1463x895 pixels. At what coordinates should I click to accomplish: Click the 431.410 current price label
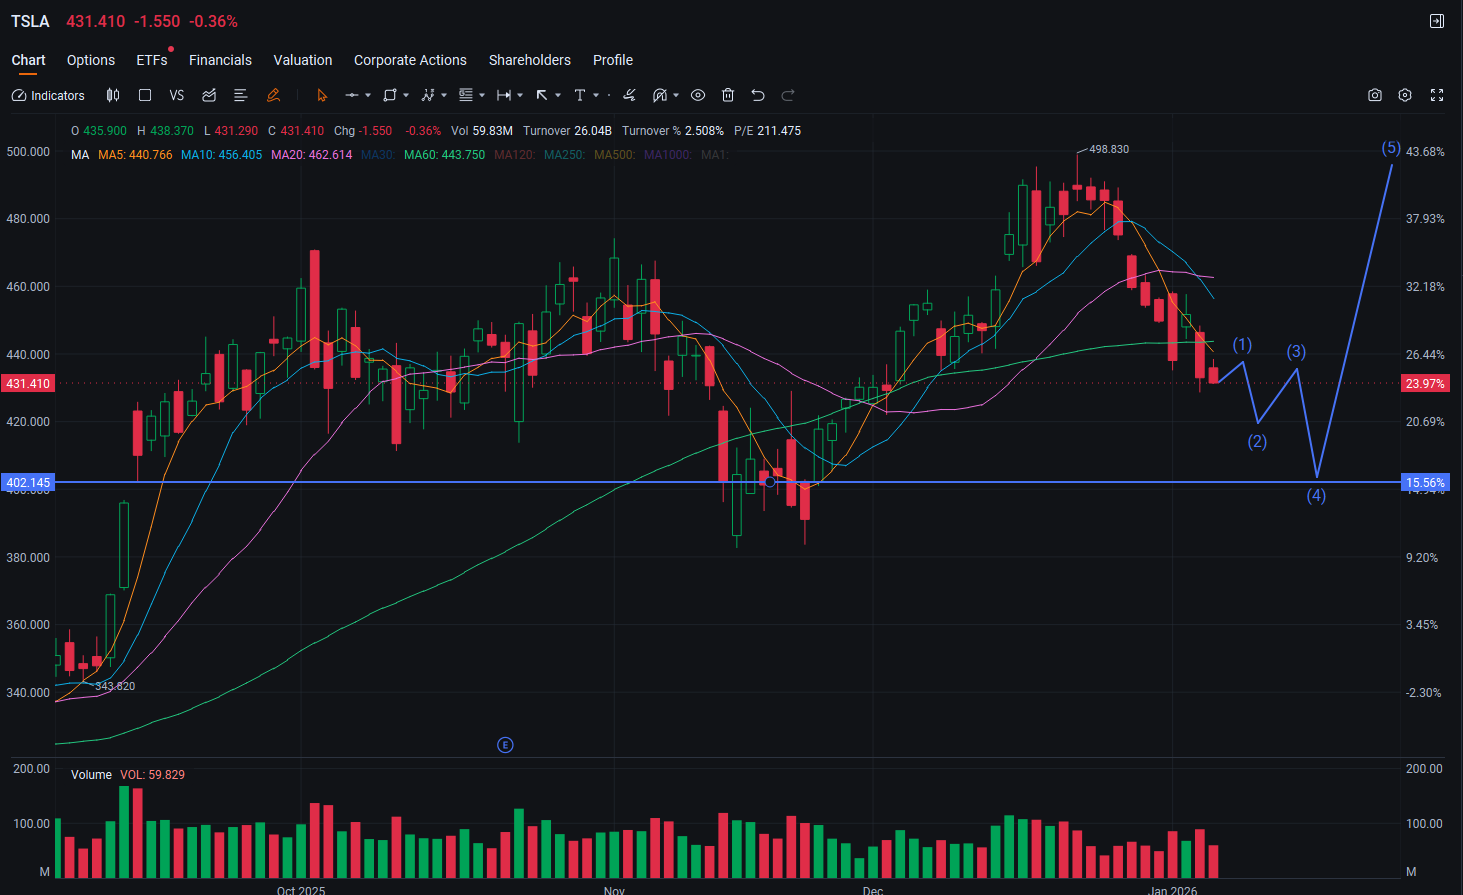pyautogui.click(x=28, y=384)
